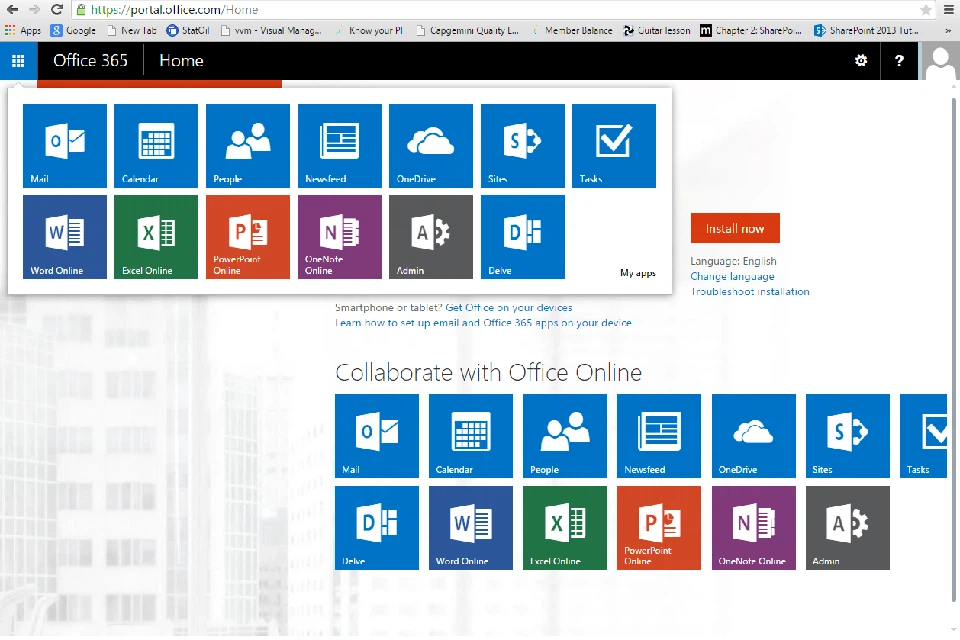Launch OneDrive from the app launcher panel
The height and width of the screenshot is (640, 960).
[x=431, y=146]
